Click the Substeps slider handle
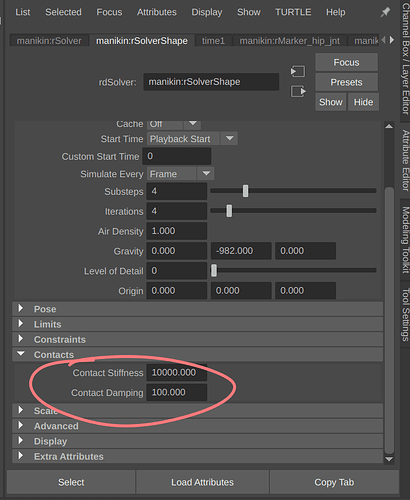Viewport: 410px width, 500px height. [x=245, y=191]
